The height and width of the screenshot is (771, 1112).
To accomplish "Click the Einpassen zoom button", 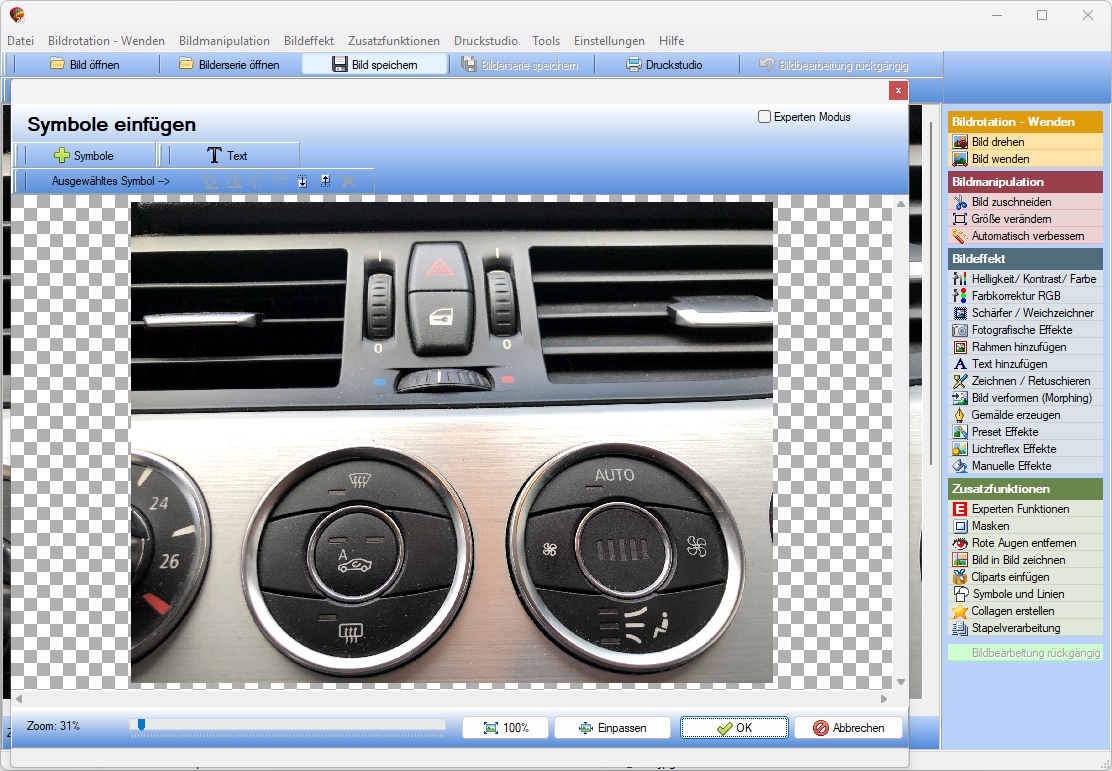I will pos(612,728).
